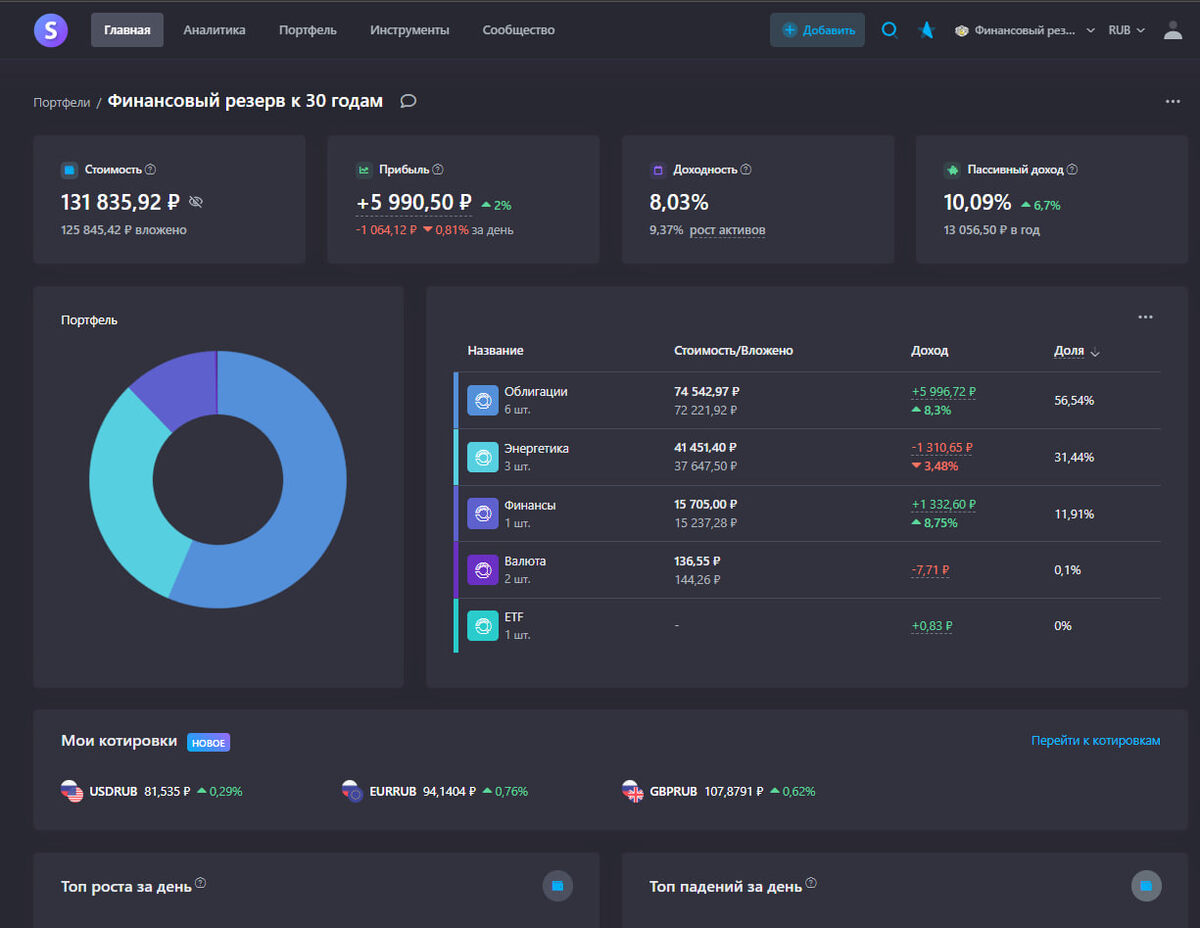Click the Облигации category icon in the table
The height and width of the screenshot is (928, 1200).
click(483, 400)
